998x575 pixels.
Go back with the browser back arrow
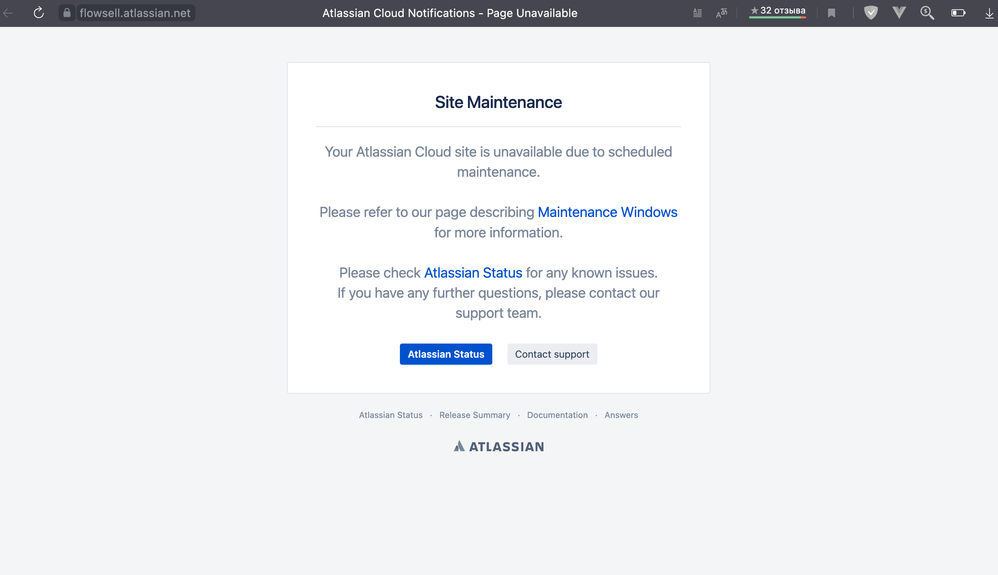8,13
